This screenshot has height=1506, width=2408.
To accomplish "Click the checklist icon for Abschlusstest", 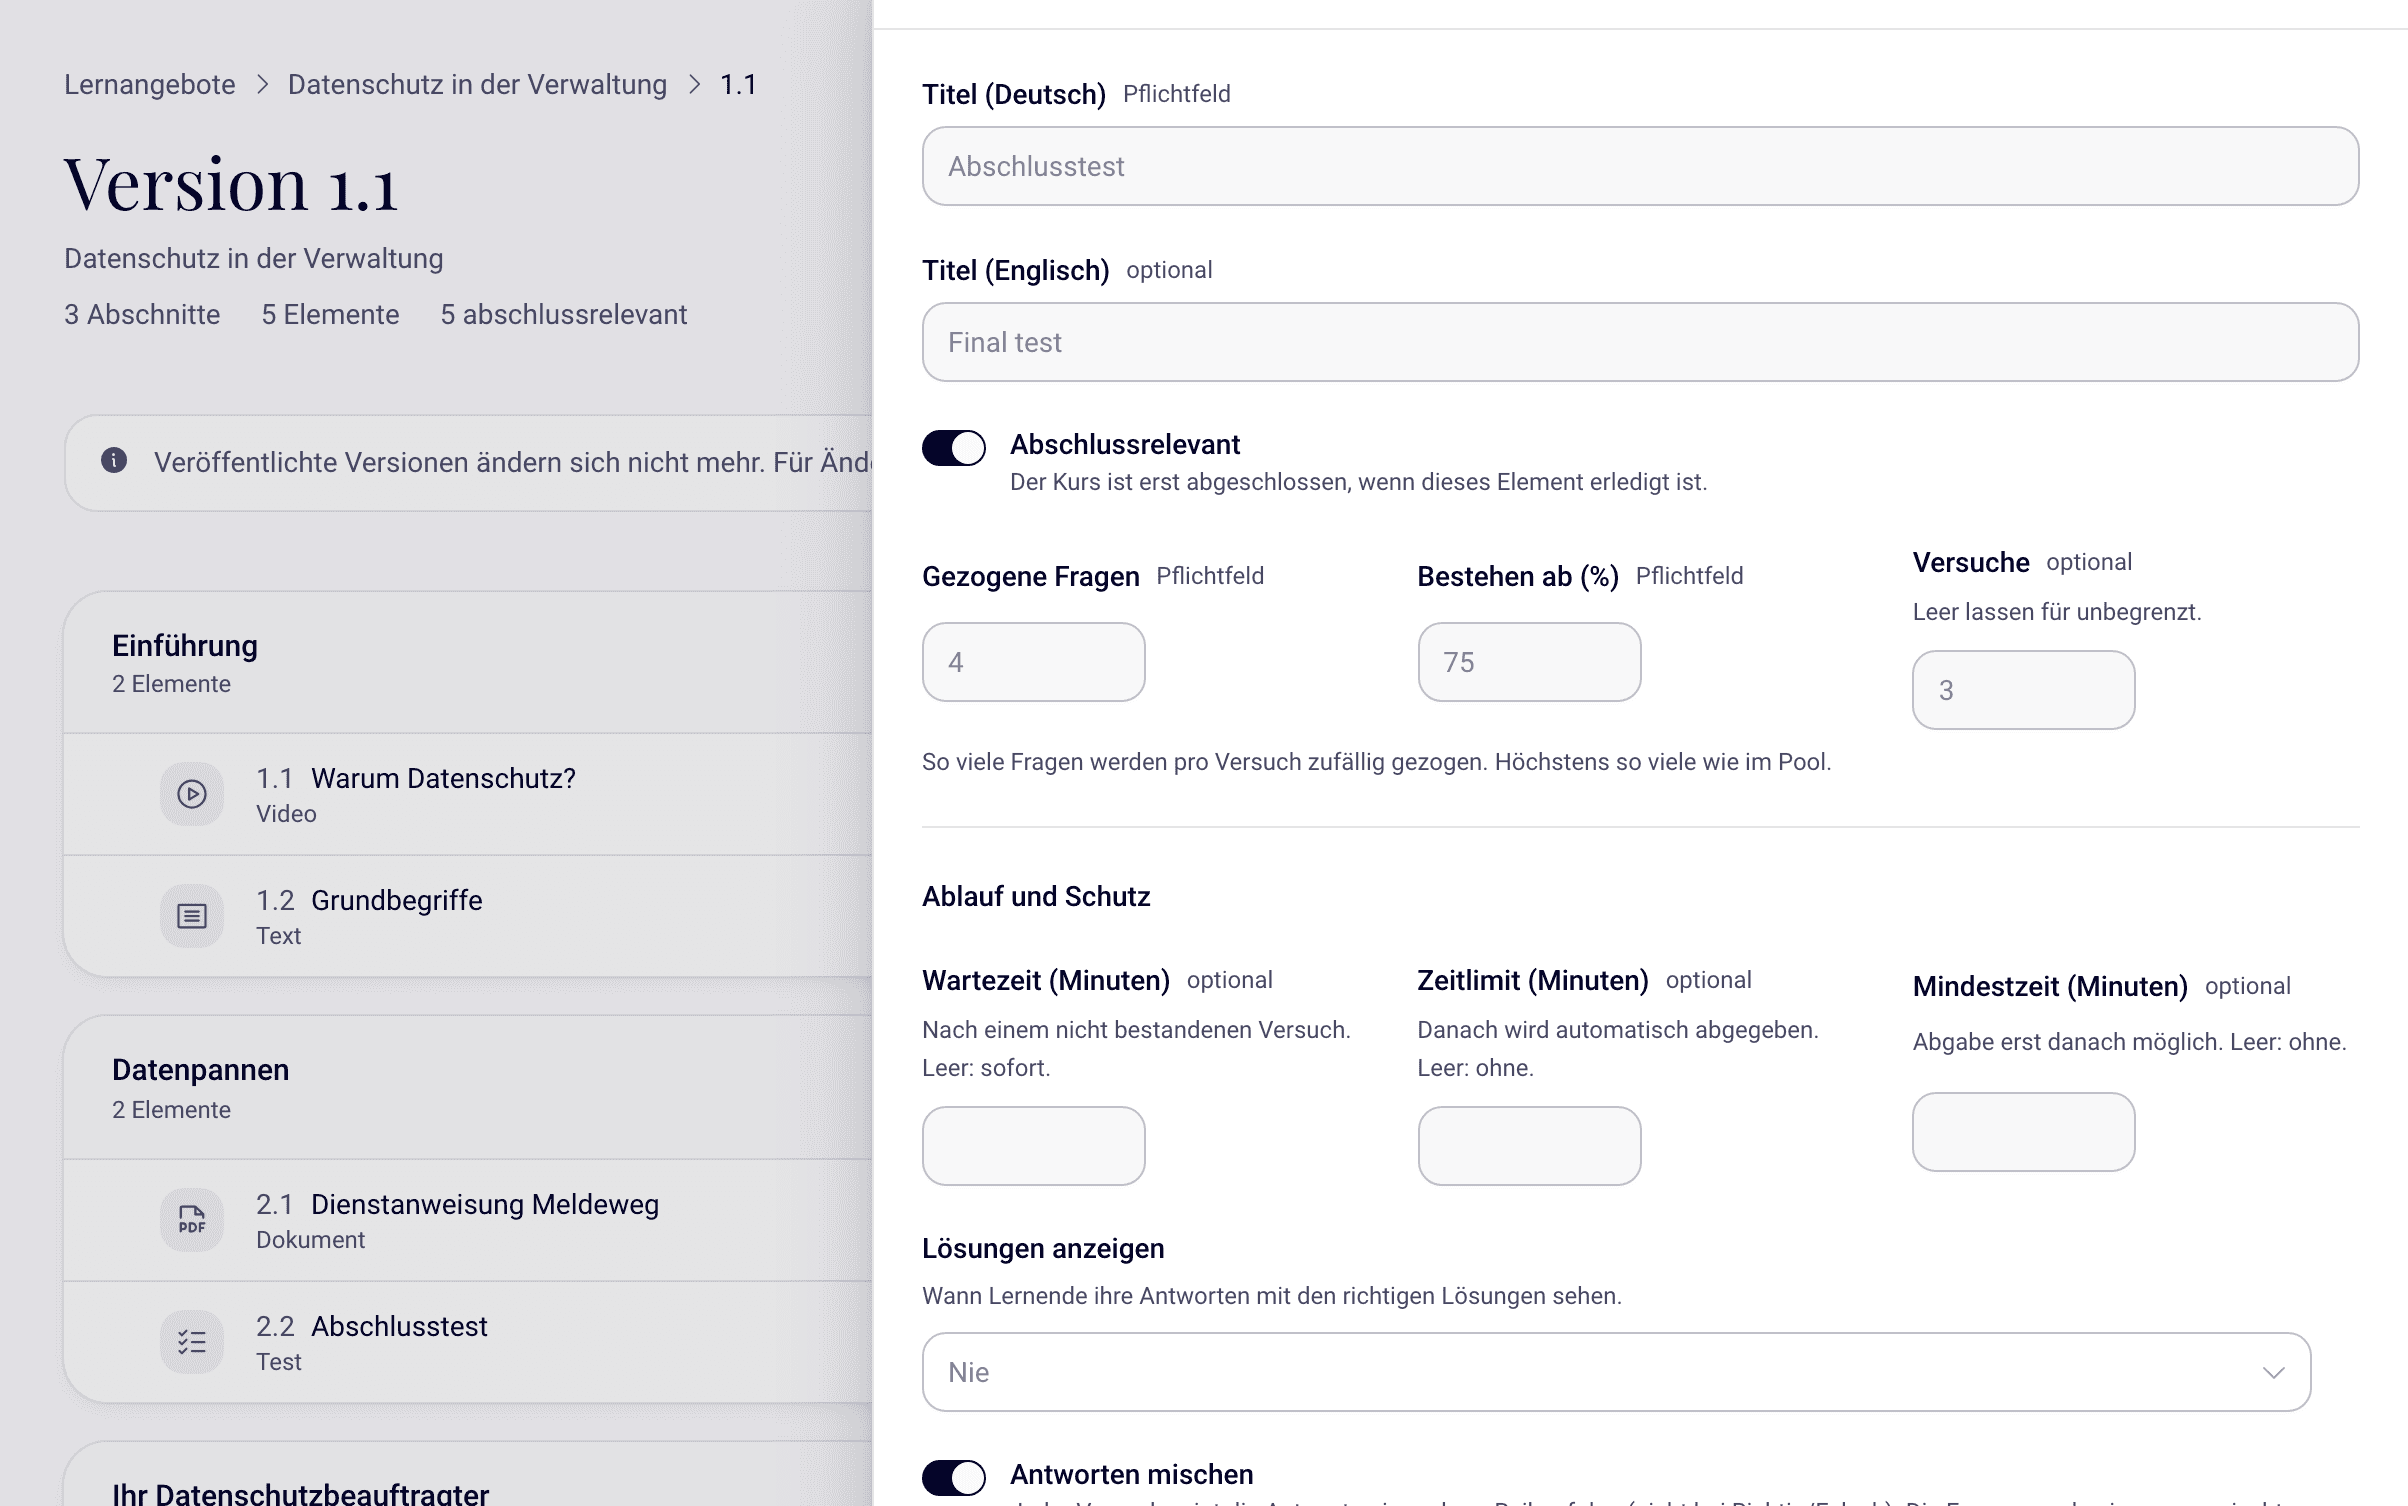I will [x=192, y=1342].
